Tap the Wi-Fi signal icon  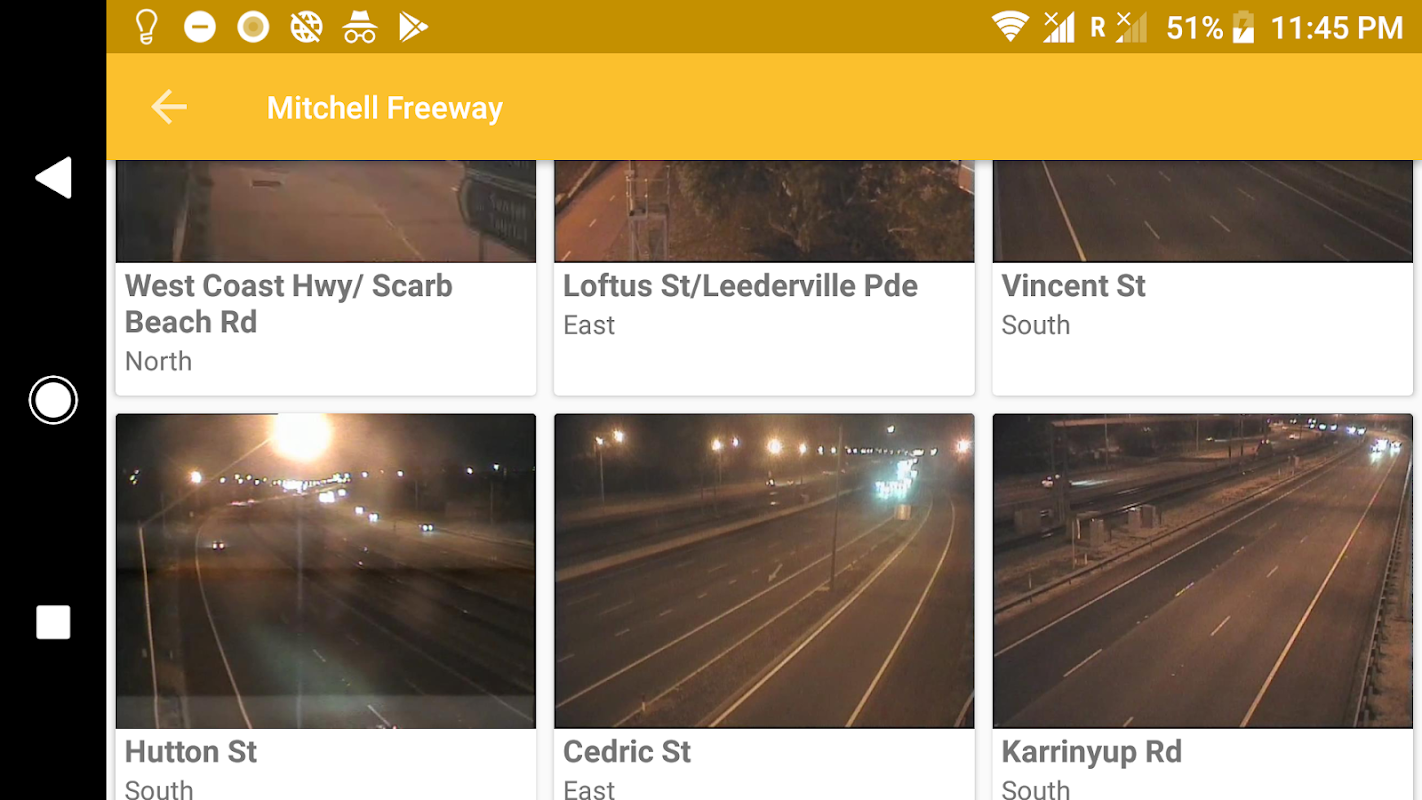[x=1011, y=27]
